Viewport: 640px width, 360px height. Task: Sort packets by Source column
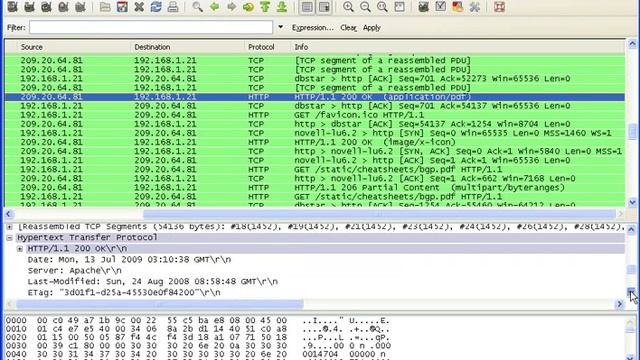[x=73, y=47]
